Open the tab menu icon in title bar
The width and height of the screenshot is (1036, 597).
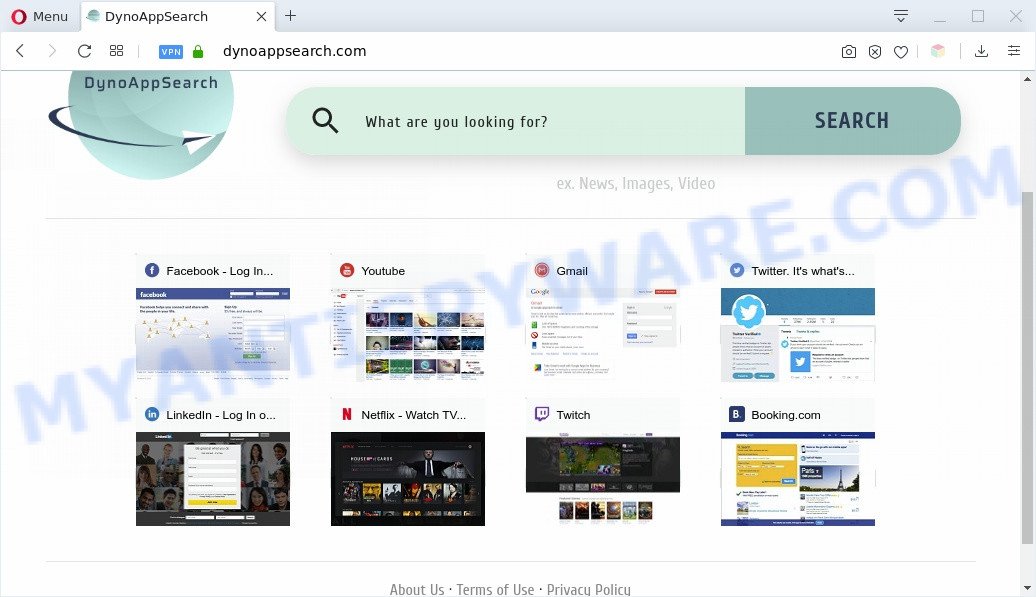[901, 16]
